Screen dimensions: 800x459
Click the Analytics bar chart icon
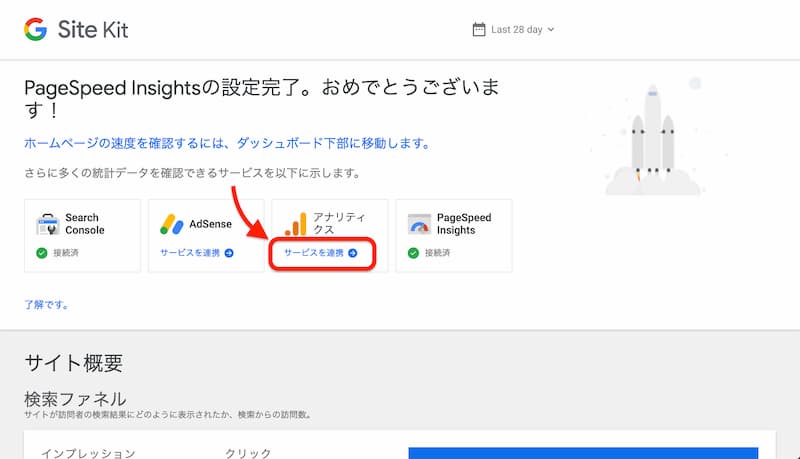pos(295,224)
